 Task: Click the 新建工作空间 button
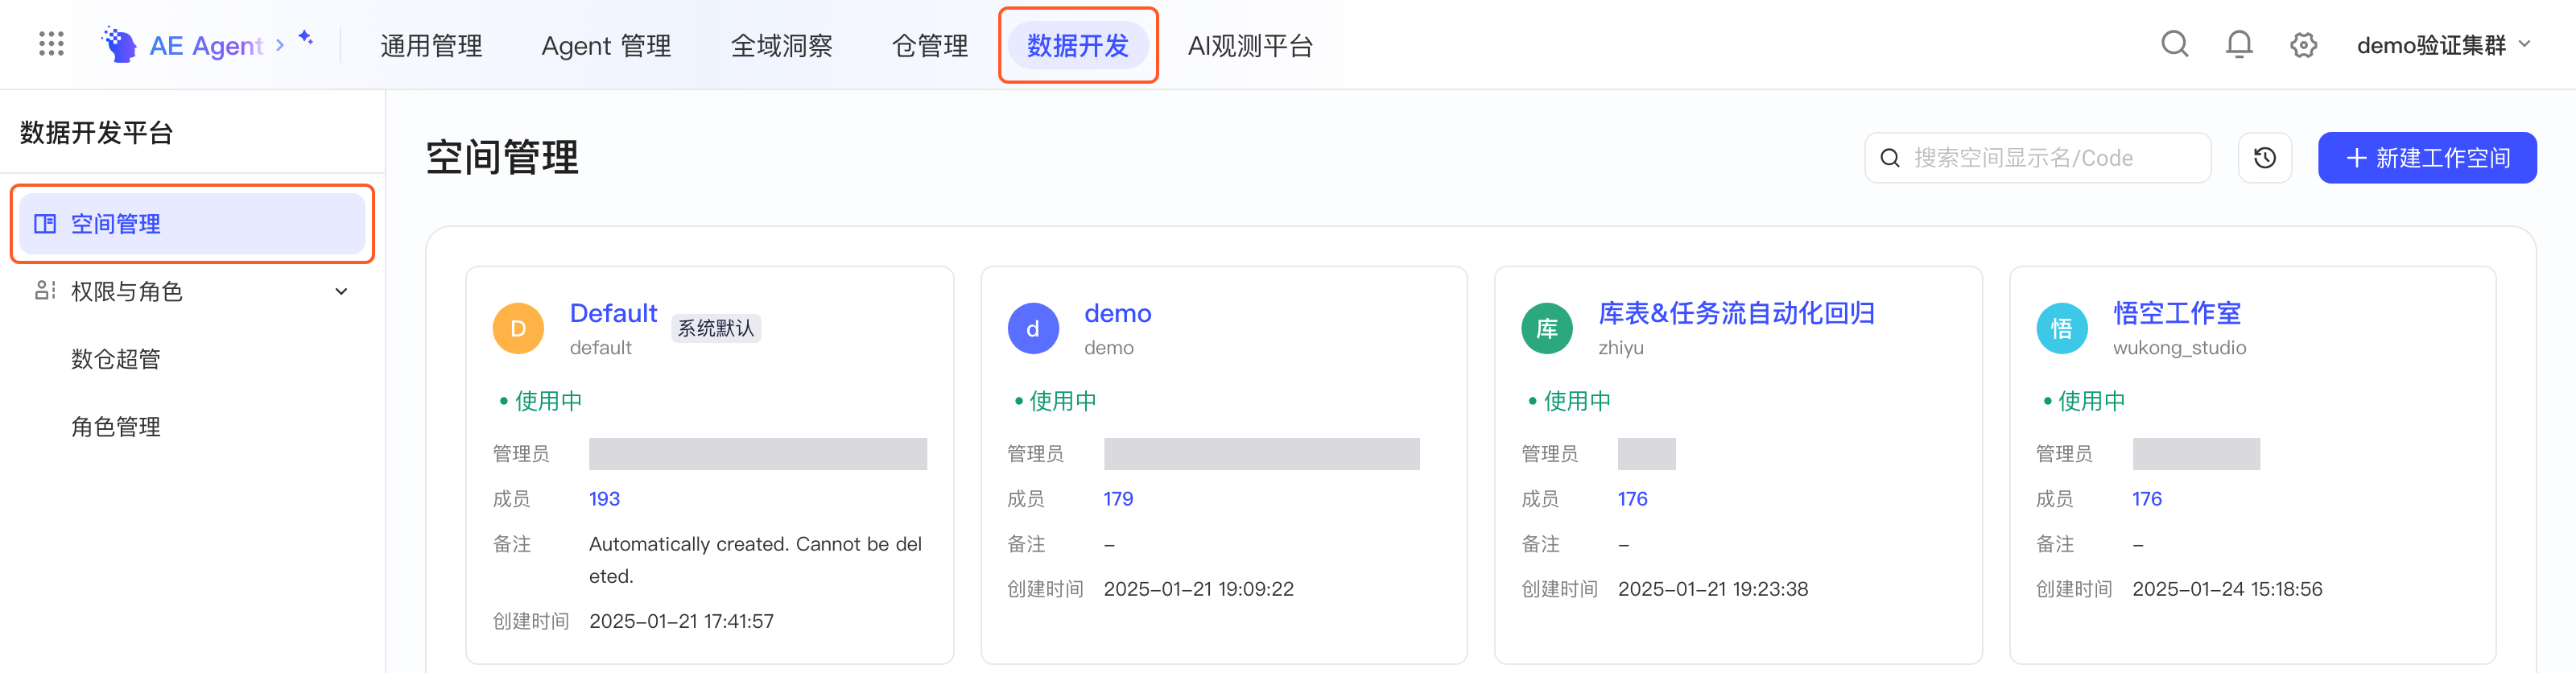[x=2426, y=158]
